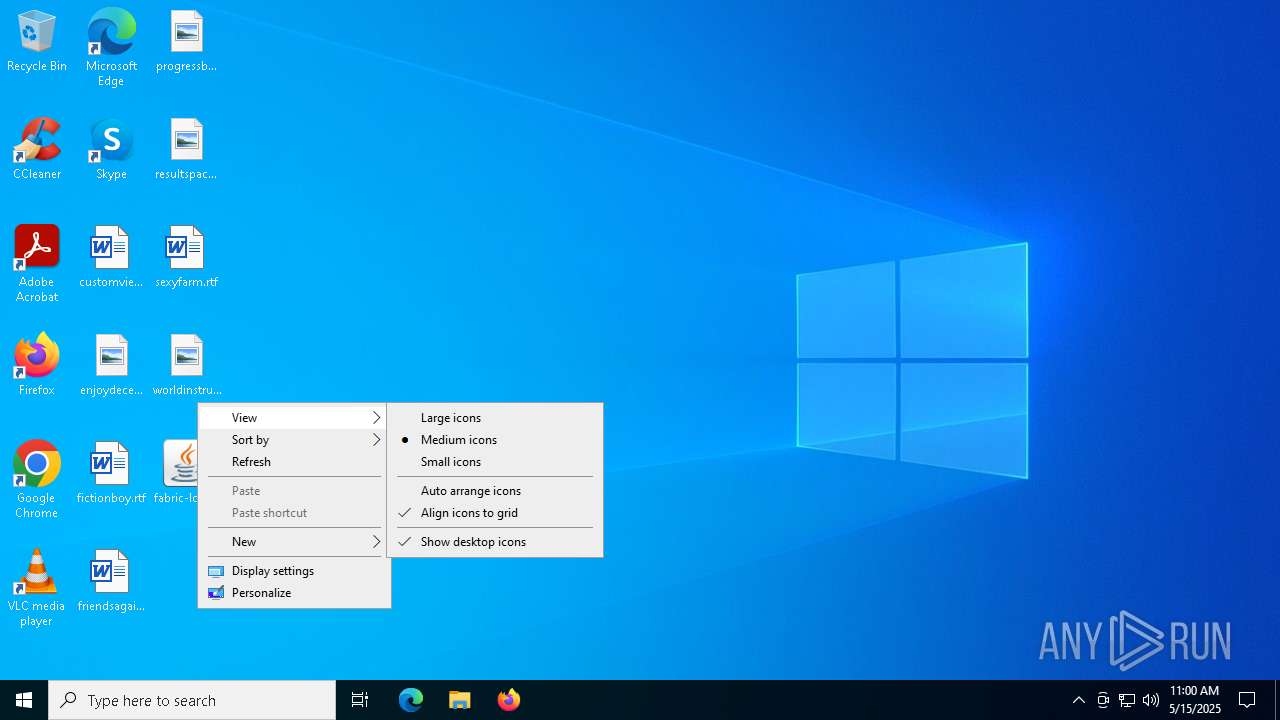Select the worldinstru... image file icon
Screen dimensions: 1280x720
pos(186,366)
